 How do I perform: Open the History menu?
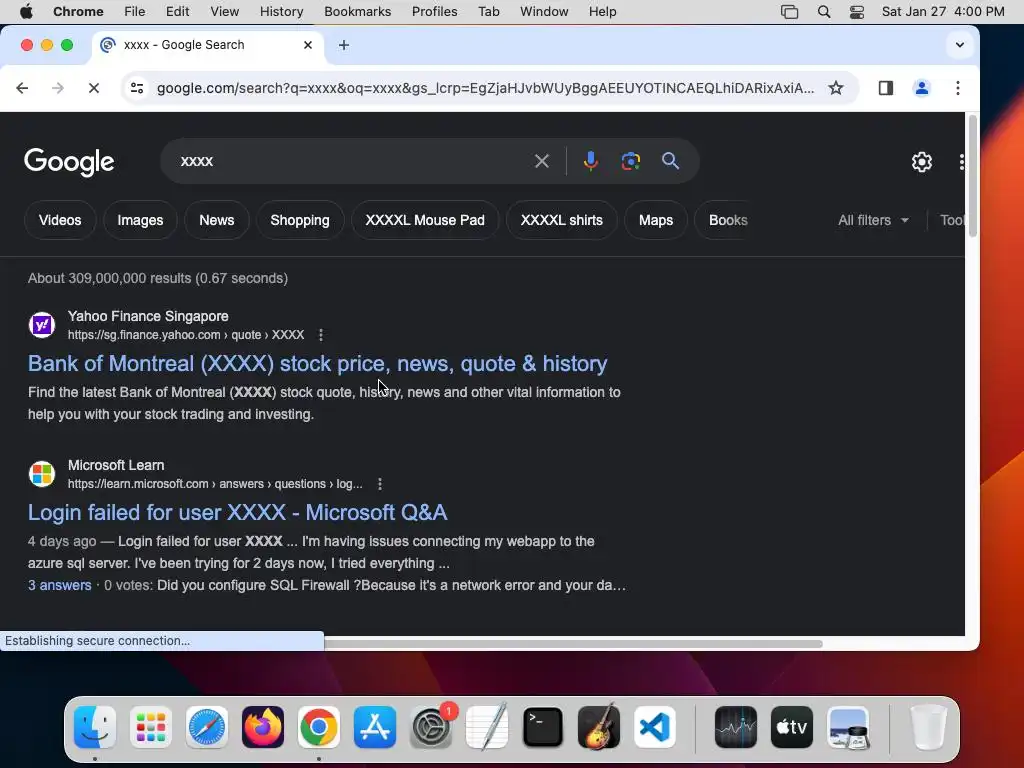pos(281,12)
